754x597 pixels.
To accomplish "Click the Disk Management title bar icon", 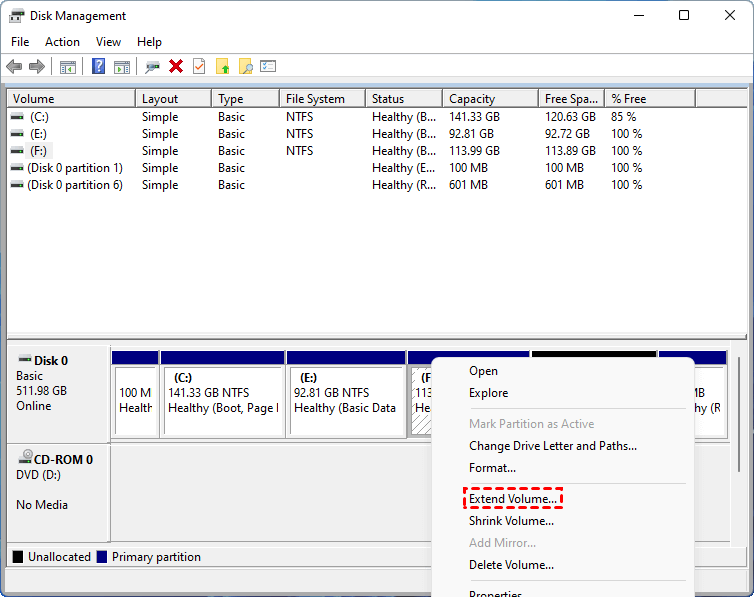I will coord(16,16).
